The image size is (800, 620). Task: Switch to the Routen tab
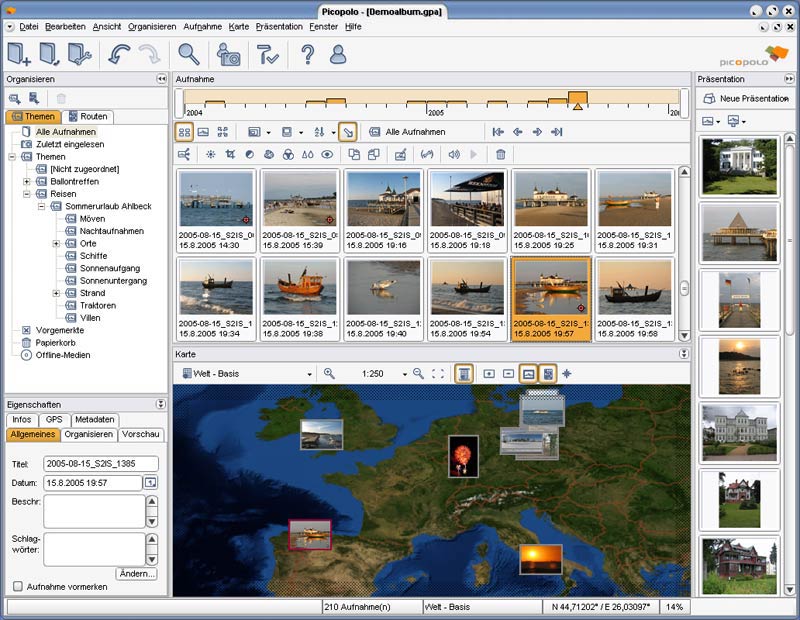pyautogui.click(x=88, y=117)
